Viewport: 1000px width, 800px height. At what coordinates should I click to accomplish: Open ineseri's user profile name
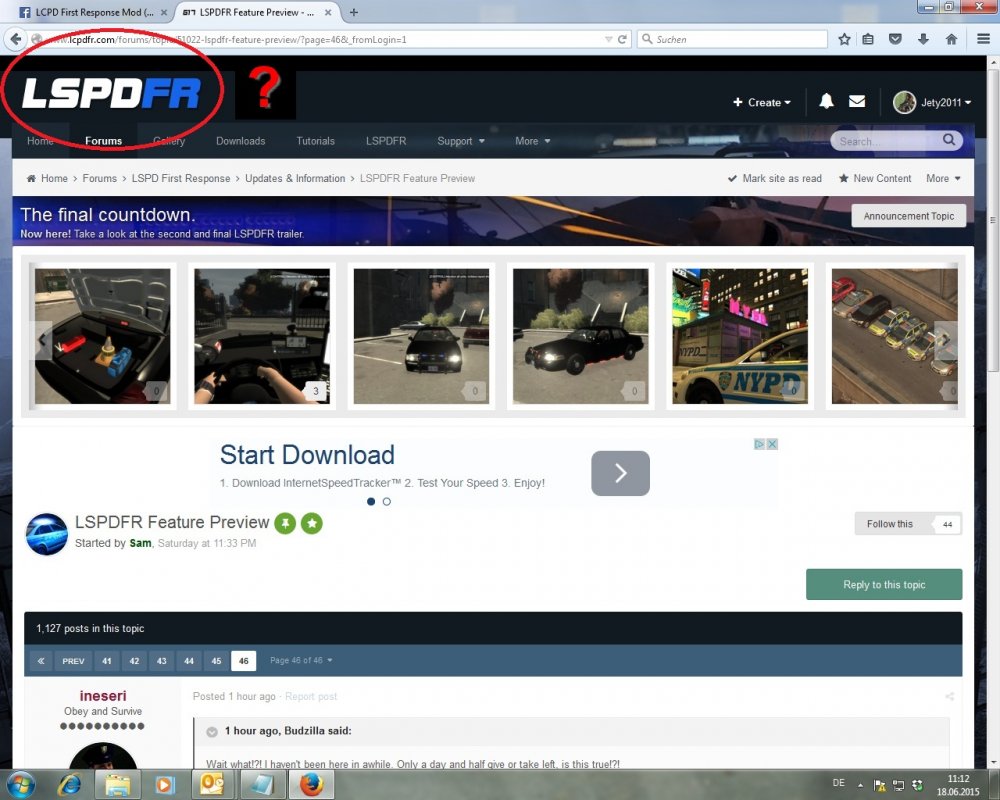coord(103,695)
